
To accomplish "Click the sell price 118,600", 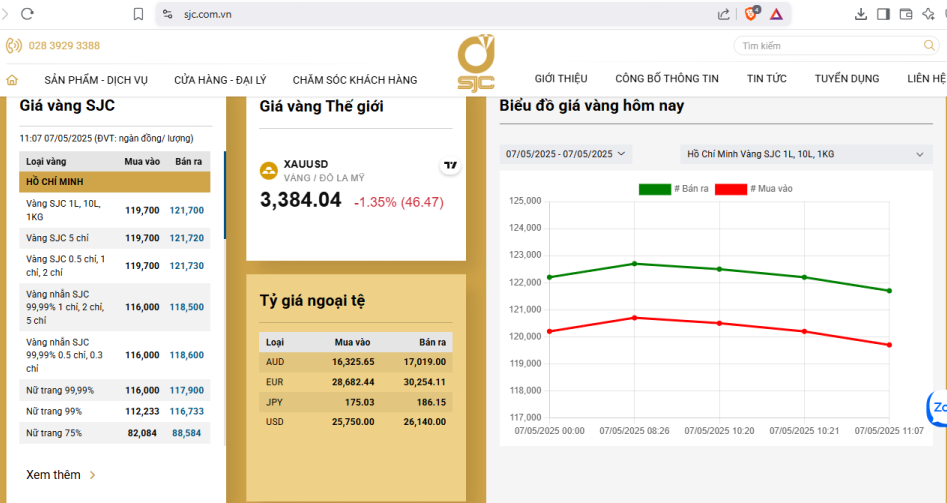I will click(x=187, y=356).
